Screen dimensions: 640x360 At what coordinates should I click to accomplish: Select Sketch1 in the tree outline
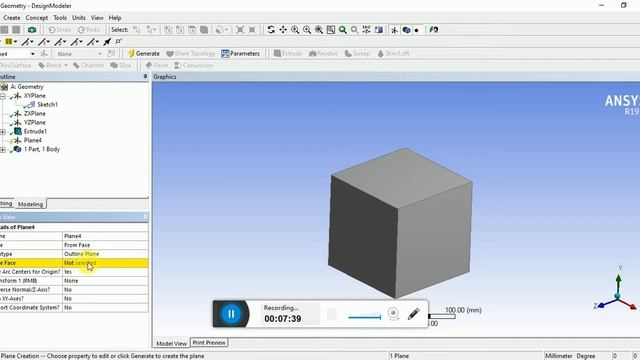click(x=47, y=104)
